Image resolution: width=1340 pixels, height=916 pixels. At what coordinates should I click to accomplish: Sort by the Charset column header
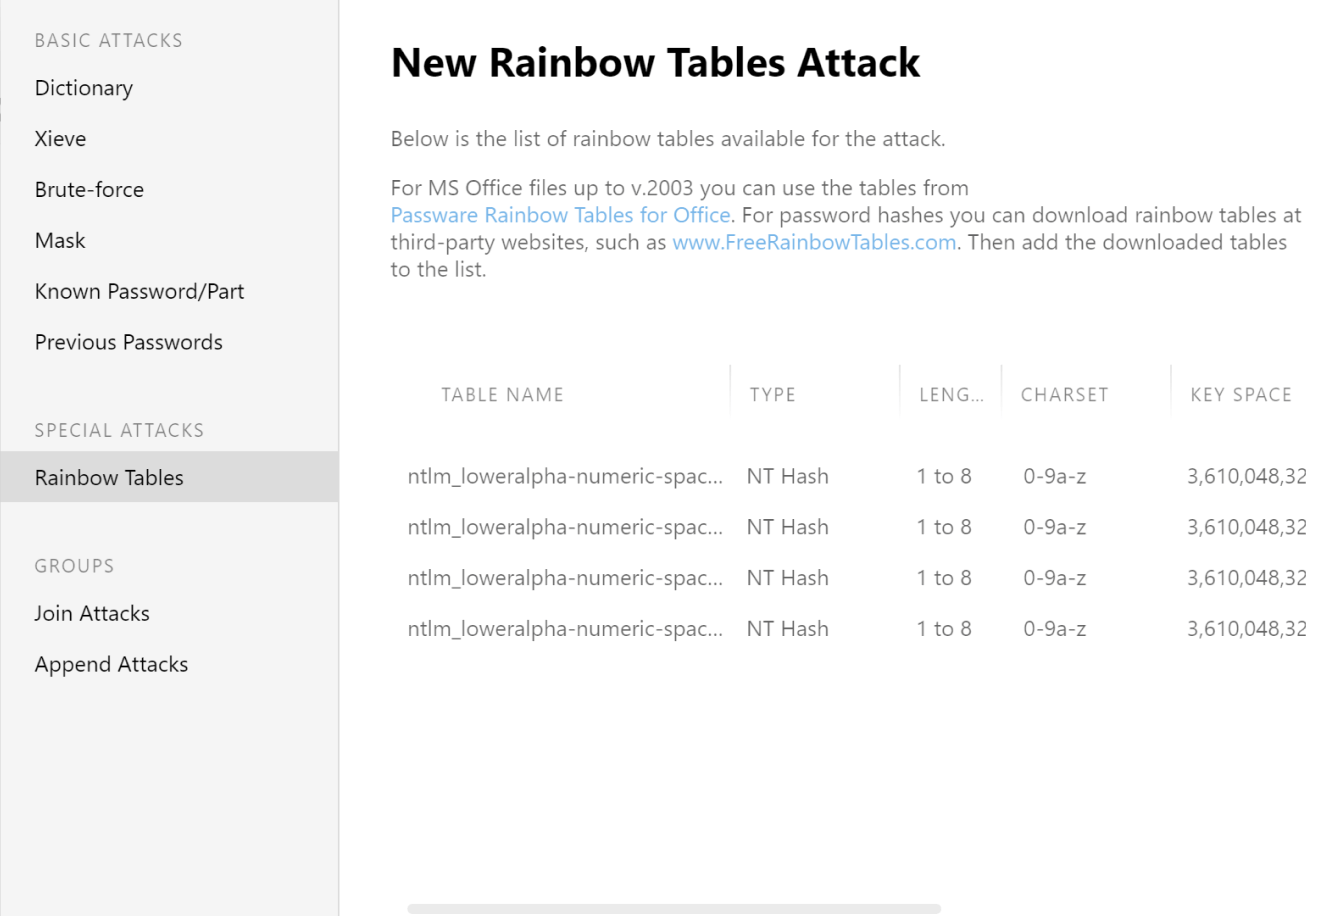(x=1064, y=395)
